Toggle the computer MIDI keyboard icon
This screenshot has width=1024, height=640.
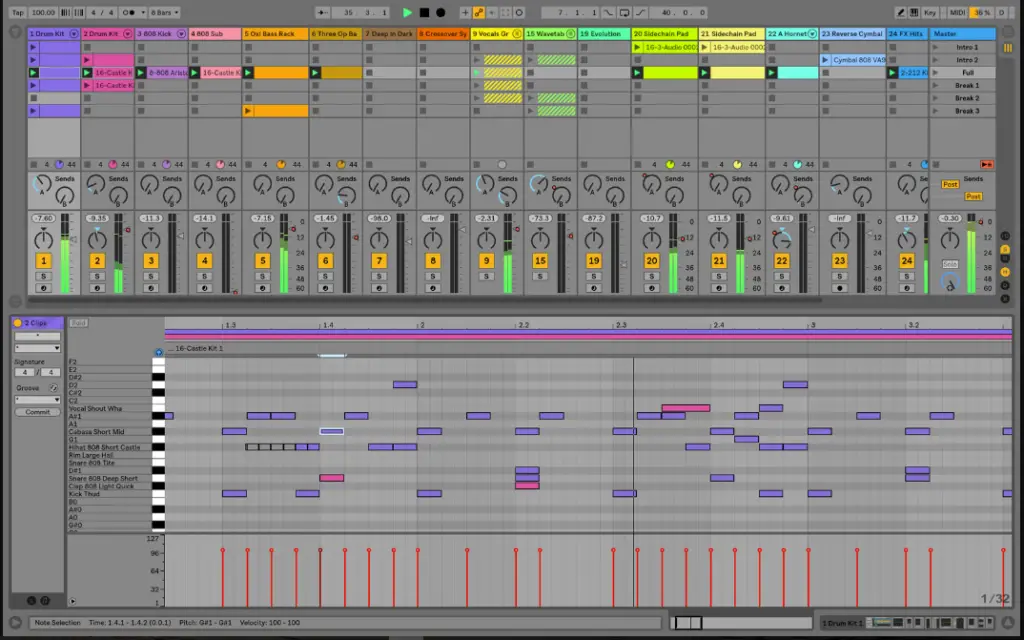point(914,12)
